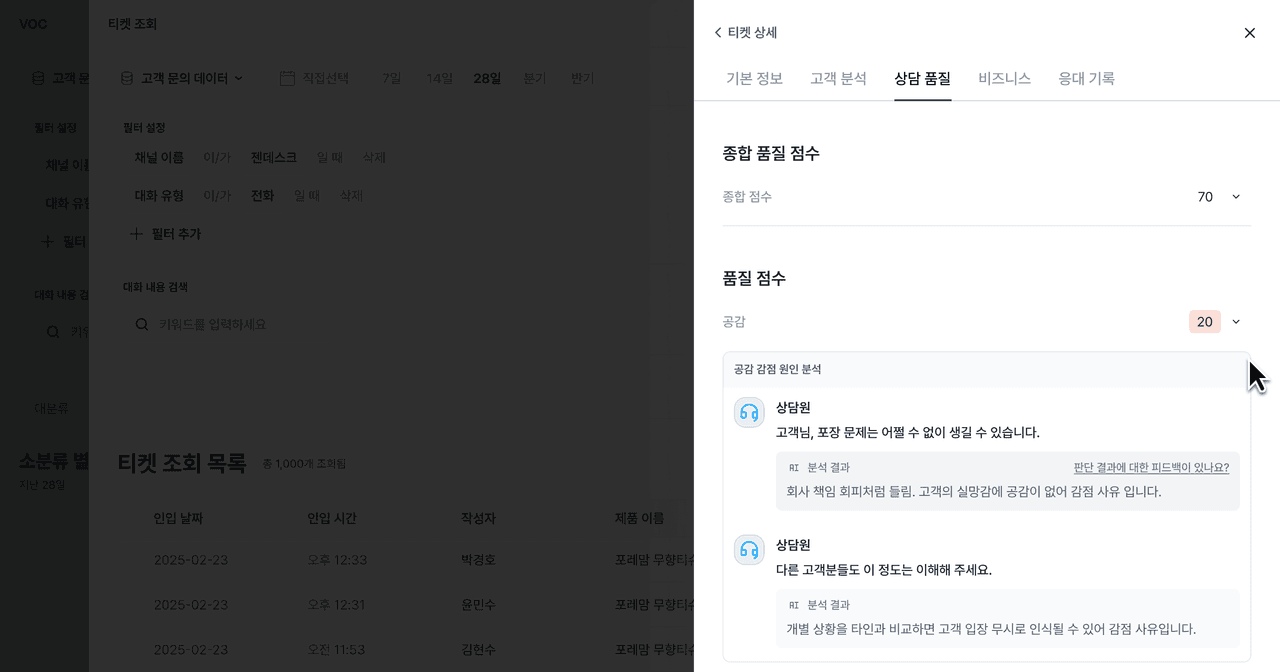
Task: Click the 전화 filter value
Action: pyautogui.click(x=262, y=196)
